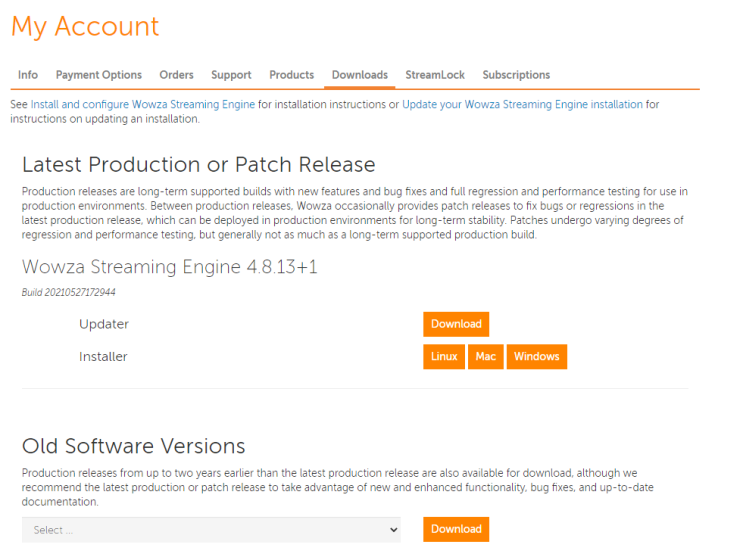Get the Linux installer
The width and height of the screenshot is (743, 557).
(444, 356)
